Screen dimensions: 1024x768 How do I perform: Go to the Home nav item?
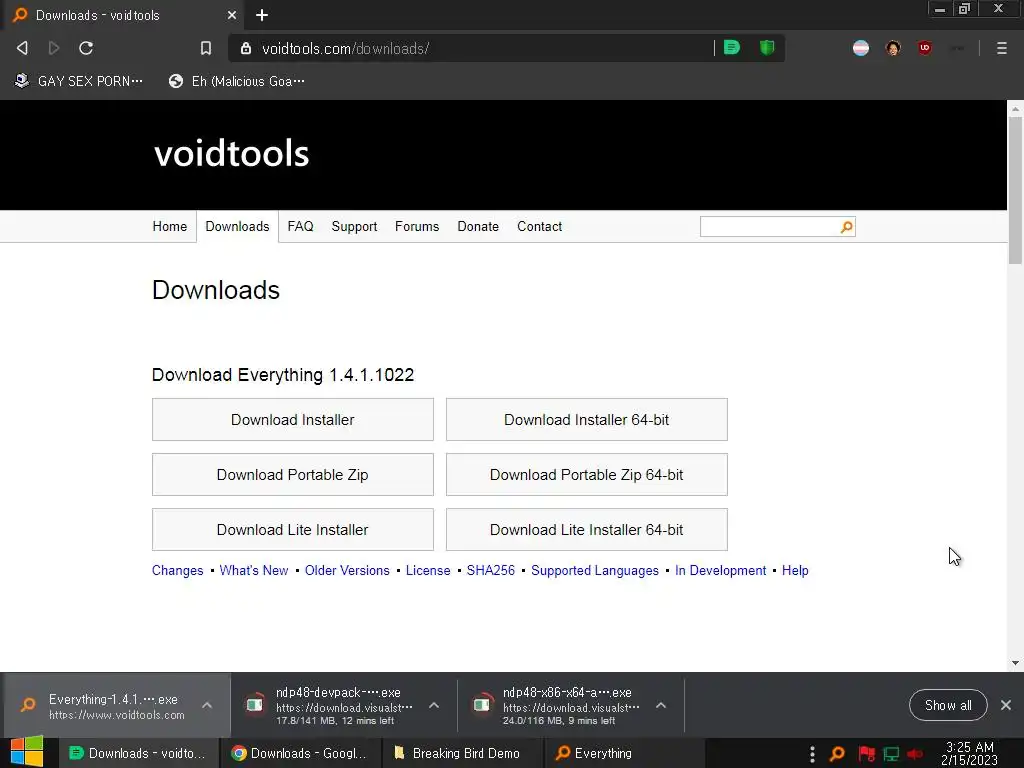click(170, 226)
